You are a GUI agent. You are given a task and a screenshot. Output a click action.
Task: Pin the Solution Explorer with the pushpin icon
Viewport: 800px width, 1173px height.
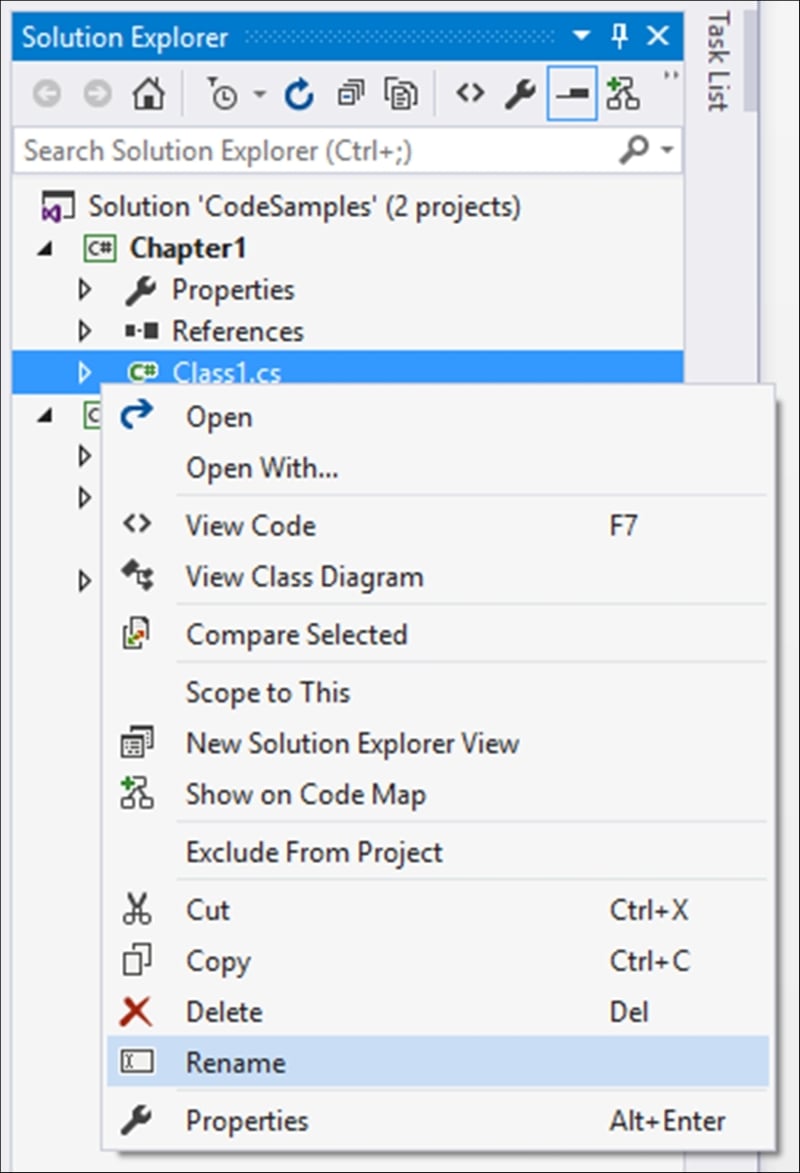click(x=620, y=38)
